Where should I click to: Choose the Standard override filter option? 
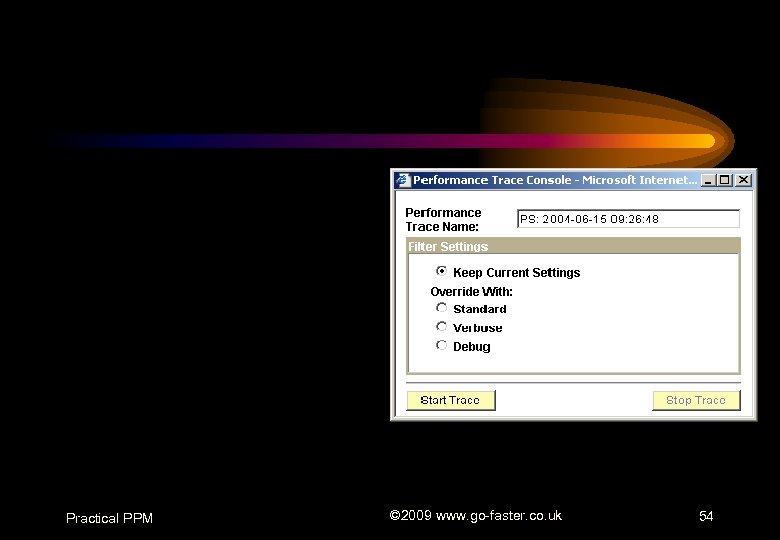coord(441,308)
